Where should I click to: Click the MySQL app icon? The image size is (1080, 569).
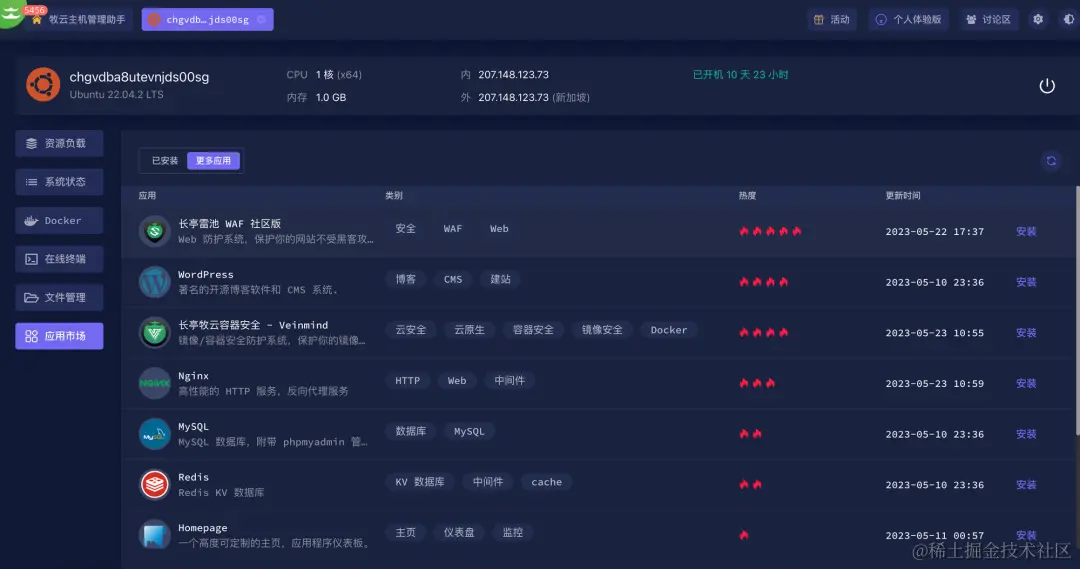154,434
